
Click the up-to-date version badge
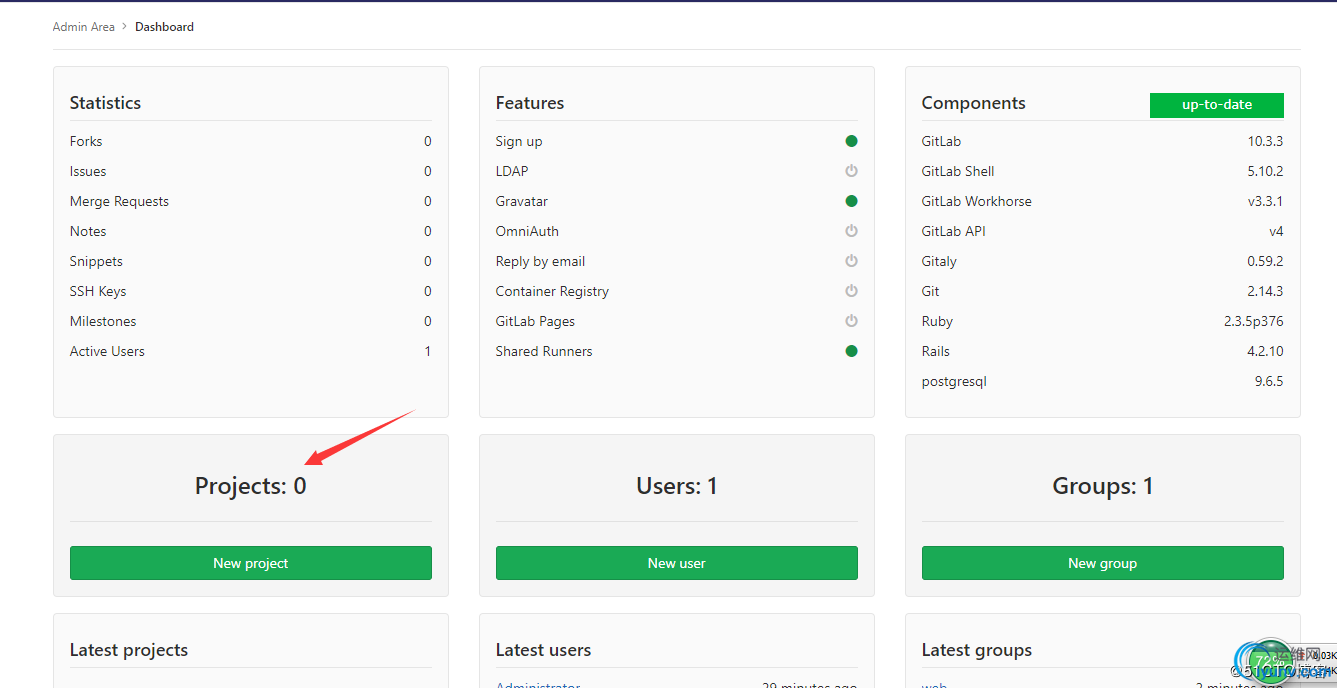tap(1217, 104)
